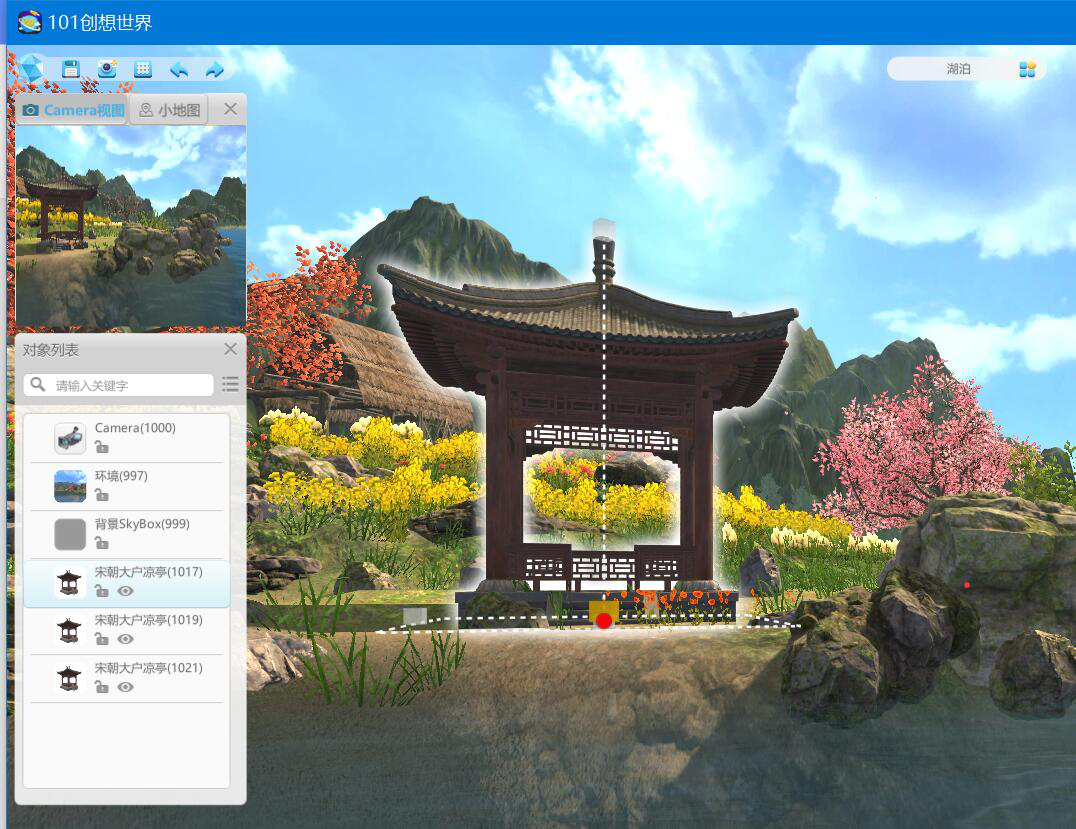Click the Camera(1000) video camera thumbnail icon
Image resolution: width=1076 pixels, height=829 pixels.
(70, 438)
